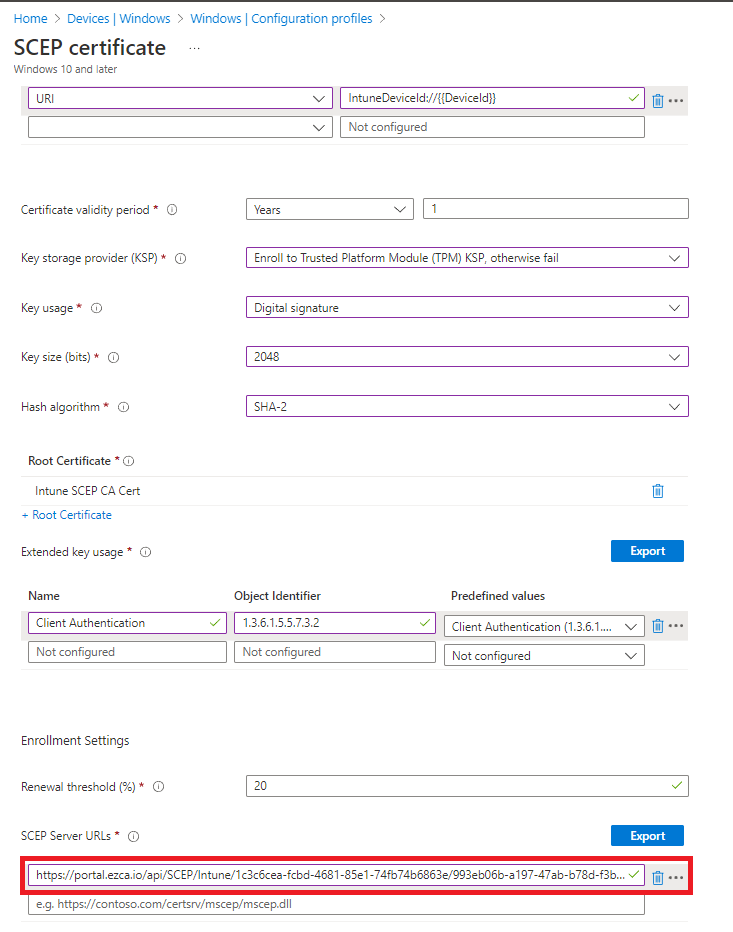The height and width of the screenshot is (932, 733).
Task: Delete the Intune SCEP CA Cert
Action: click(658, 491)
